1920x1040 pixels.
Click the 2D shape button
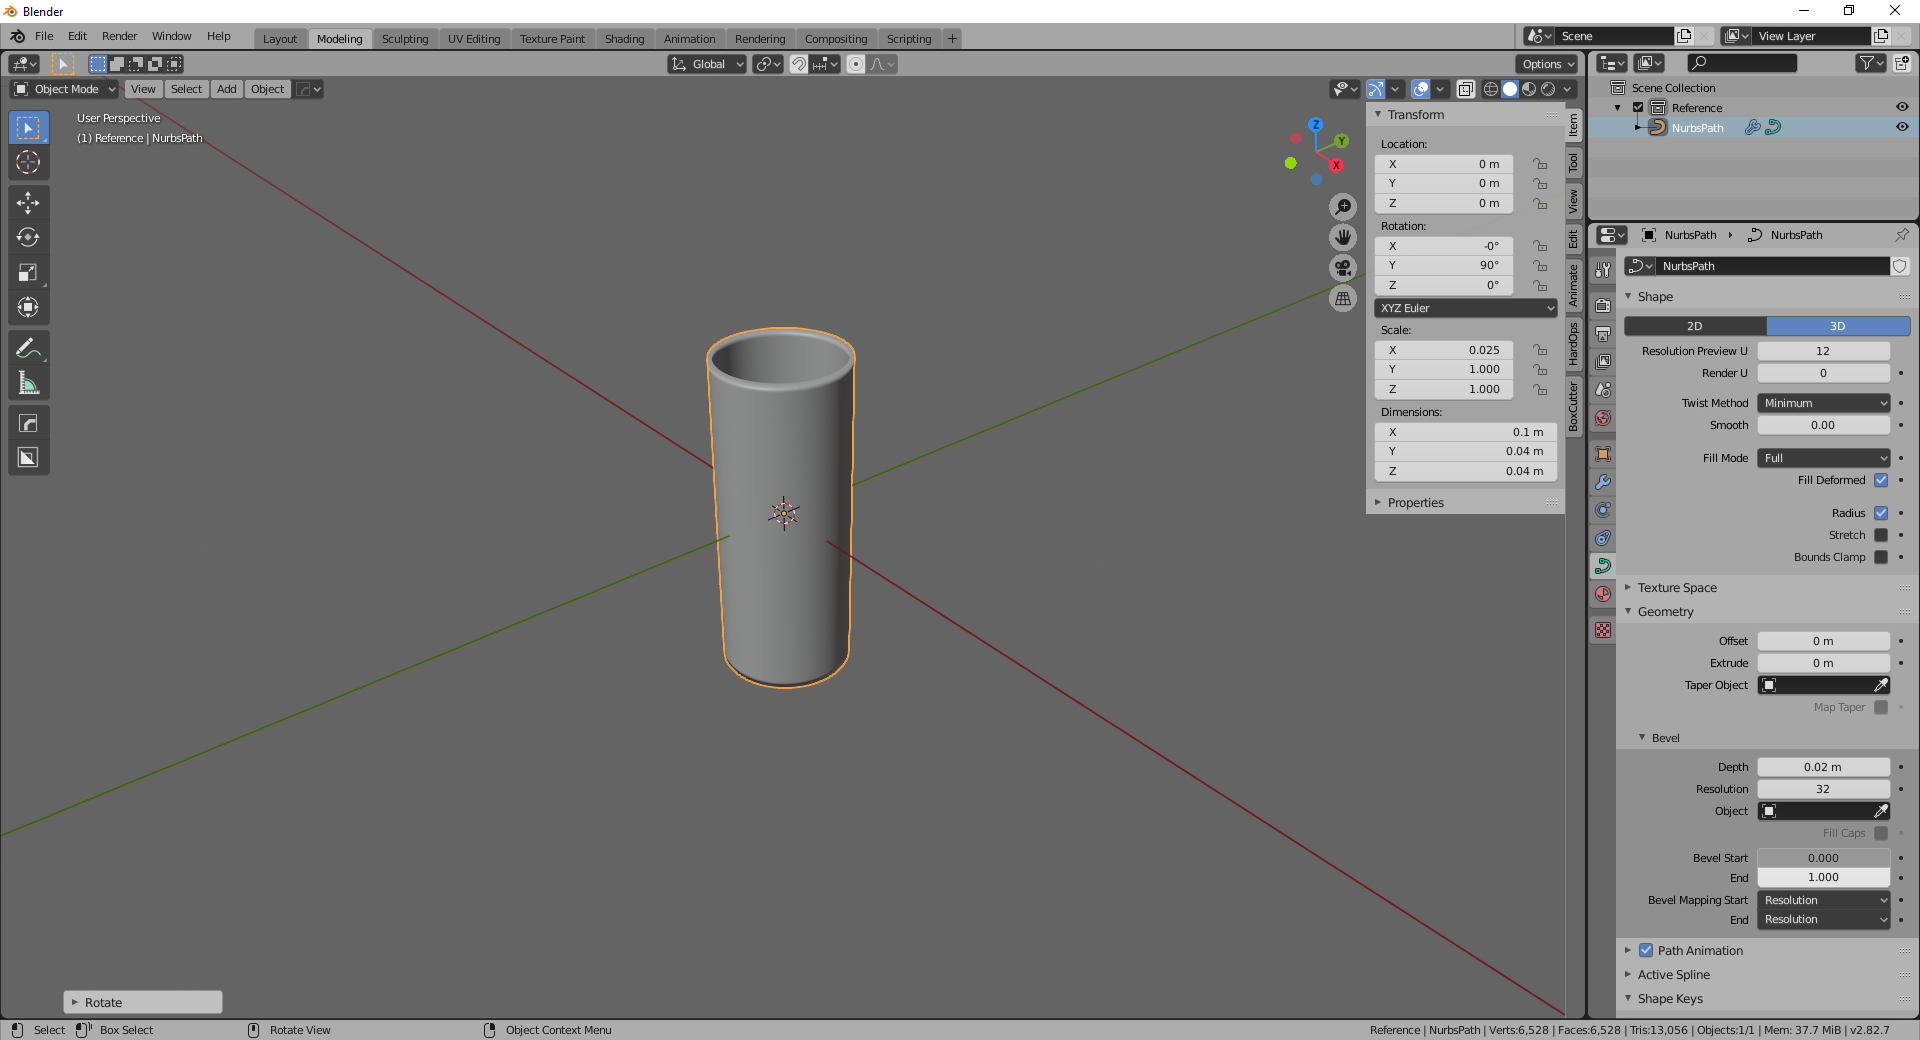pos(1695,326)
